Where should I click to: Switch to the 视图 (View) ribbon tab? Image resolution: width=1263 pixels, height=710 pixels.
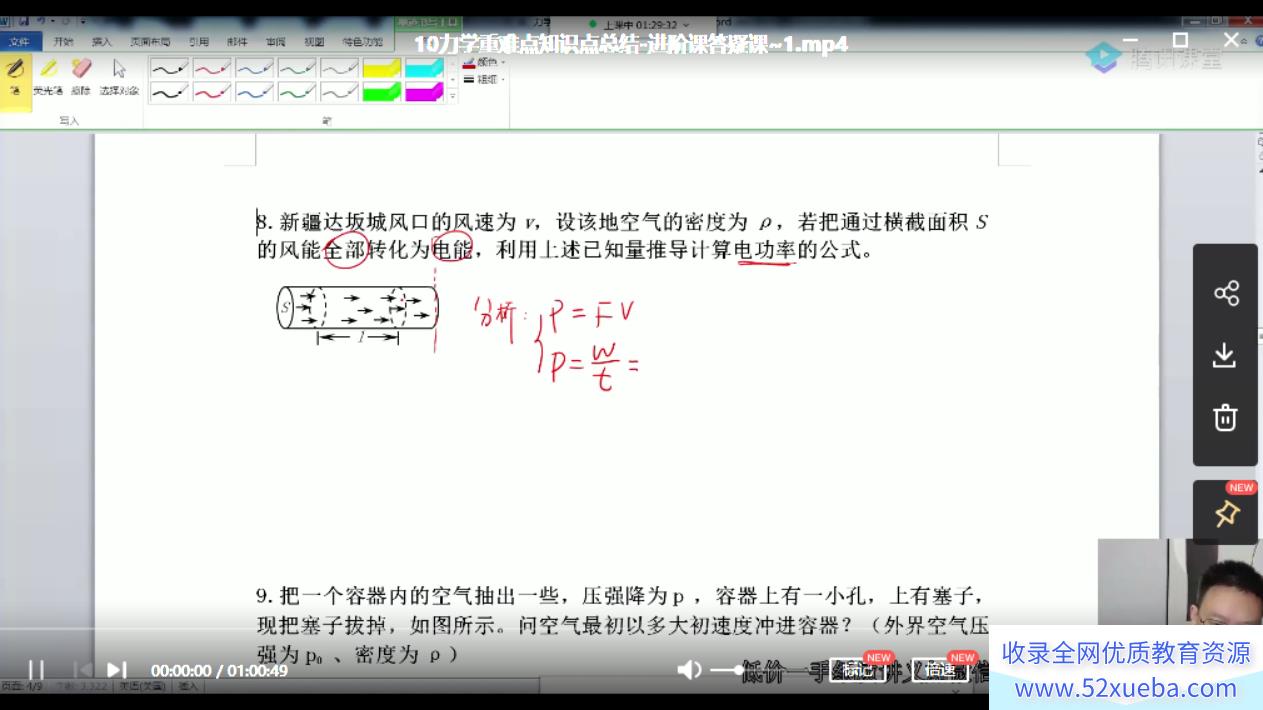click(314, 42)
